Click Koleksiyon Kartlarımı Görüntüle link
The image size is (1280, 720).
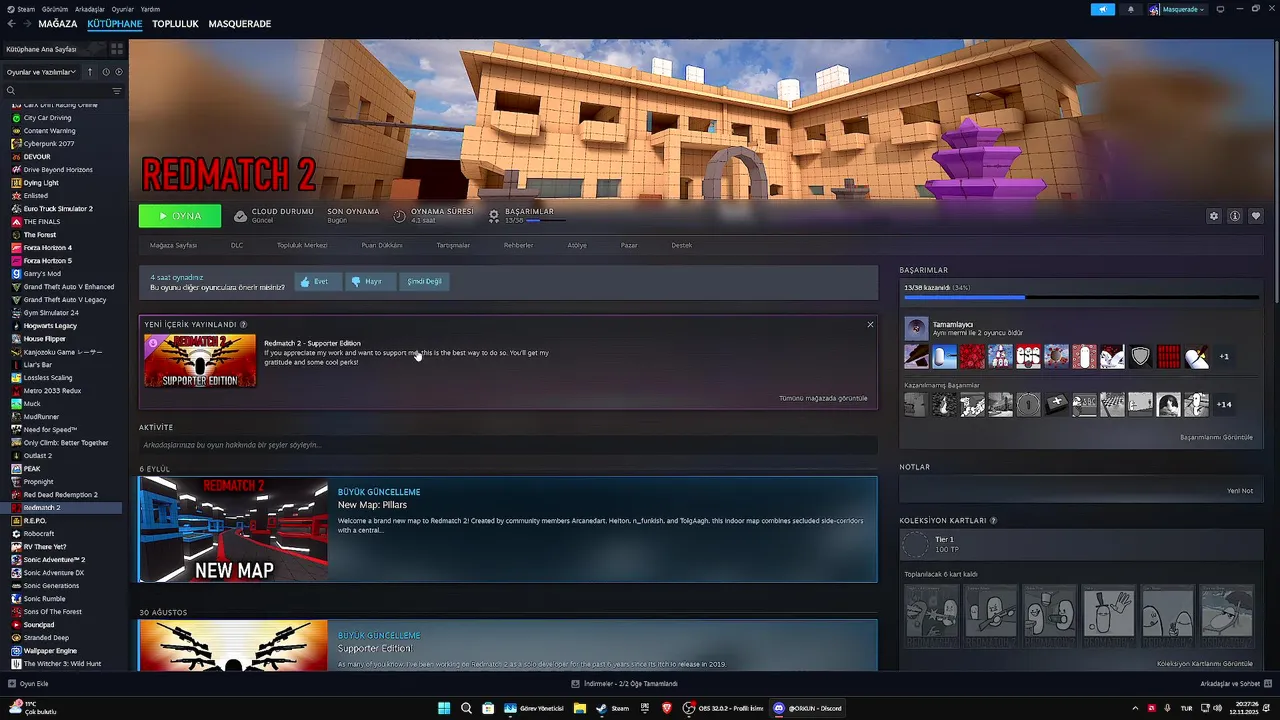point(1205,664)
